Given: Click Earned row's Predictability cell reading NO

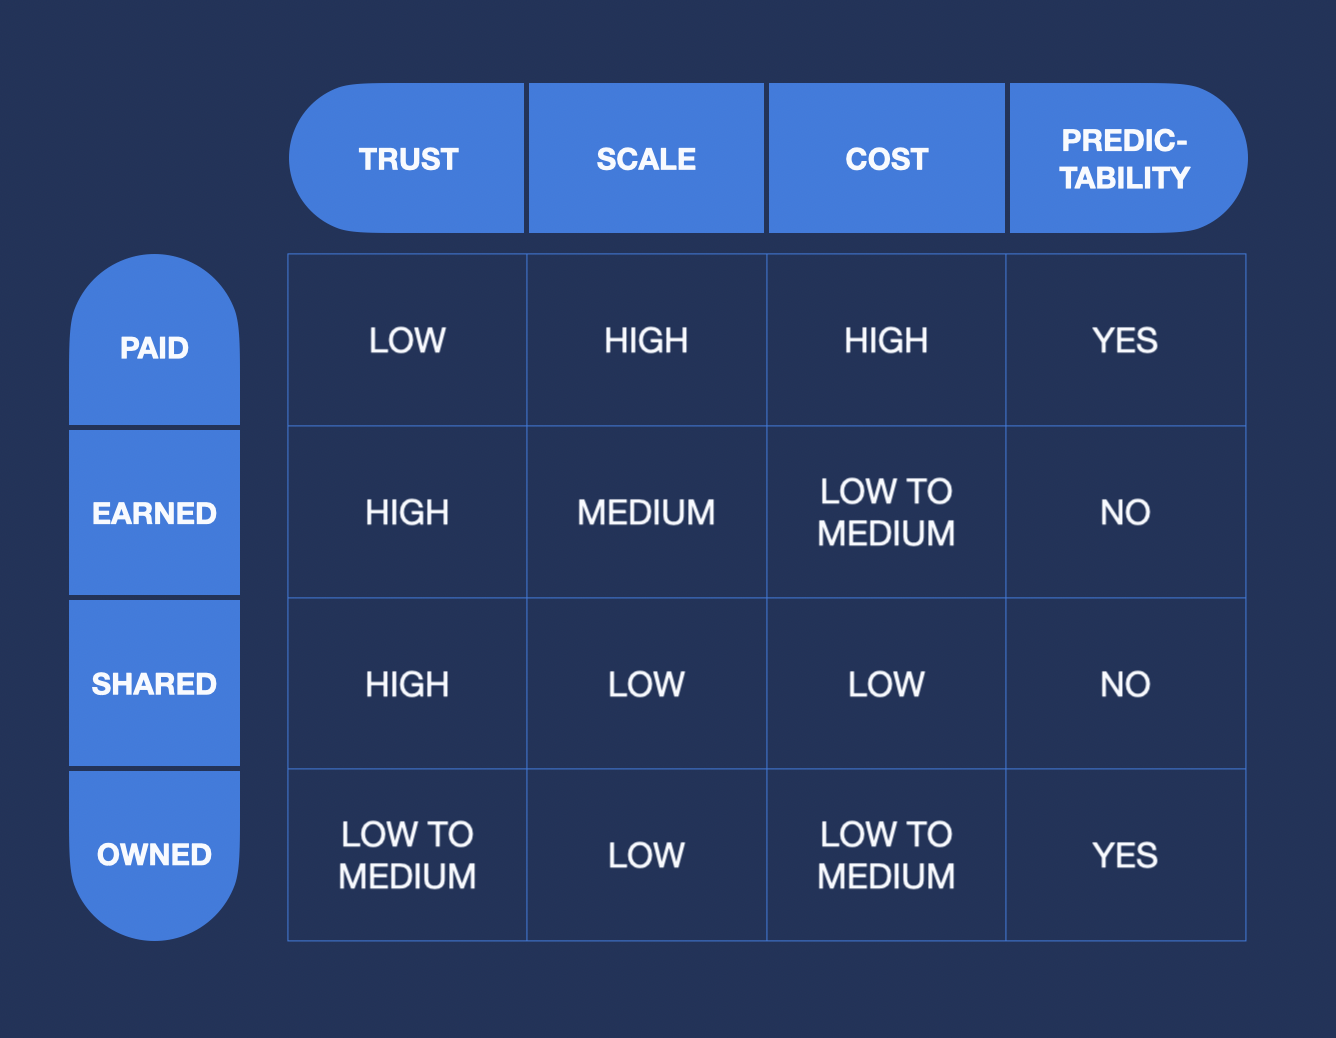Looking at the screenshot, I should (x=1125, y=512).
